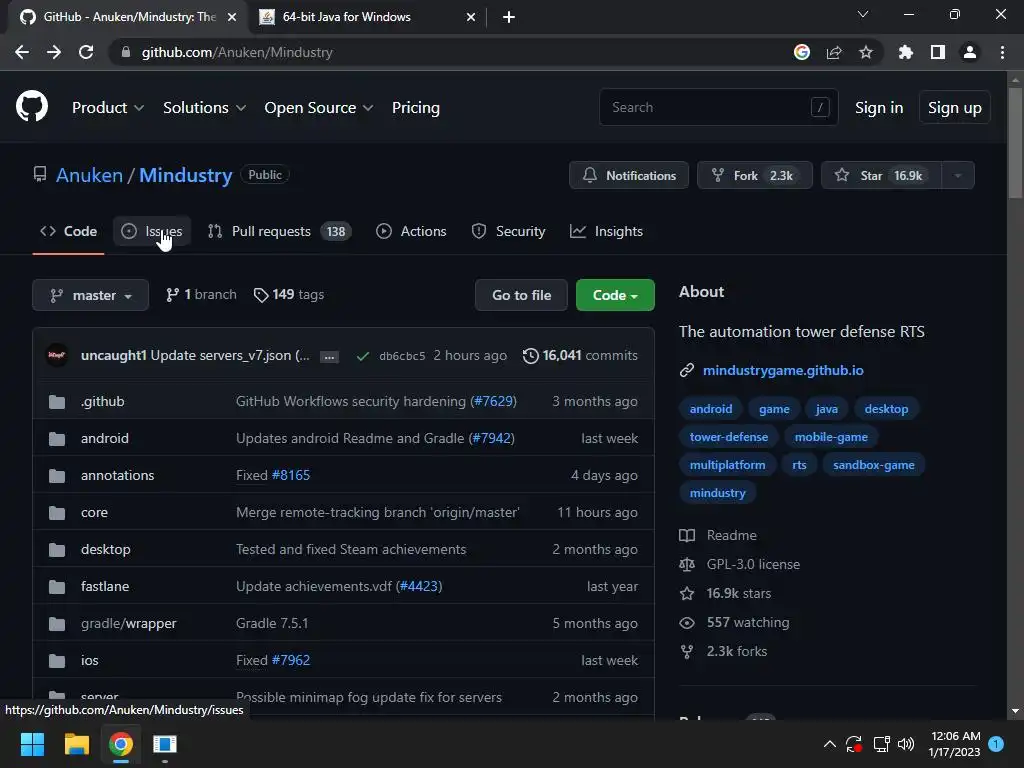1024x768 pixels.
Task: Click the site lock icon
Action: (126, 52)
